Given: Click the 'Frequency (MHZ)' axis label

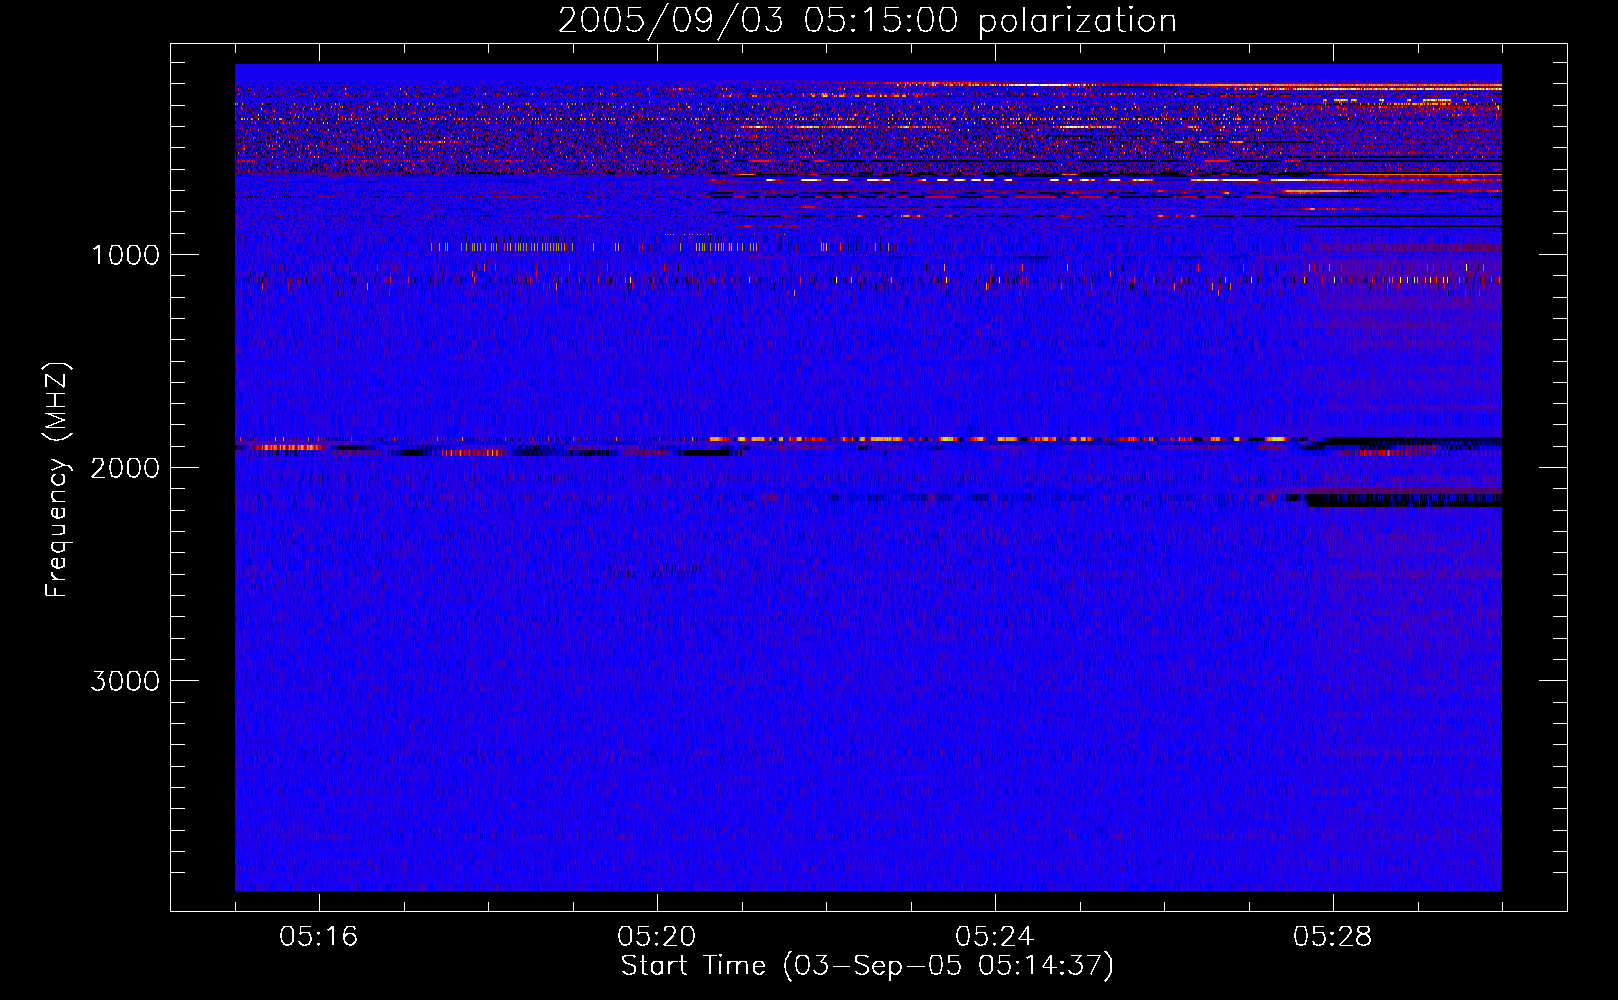Looking at the screenshot, I should pyautogui.click(x=57, y=480).
